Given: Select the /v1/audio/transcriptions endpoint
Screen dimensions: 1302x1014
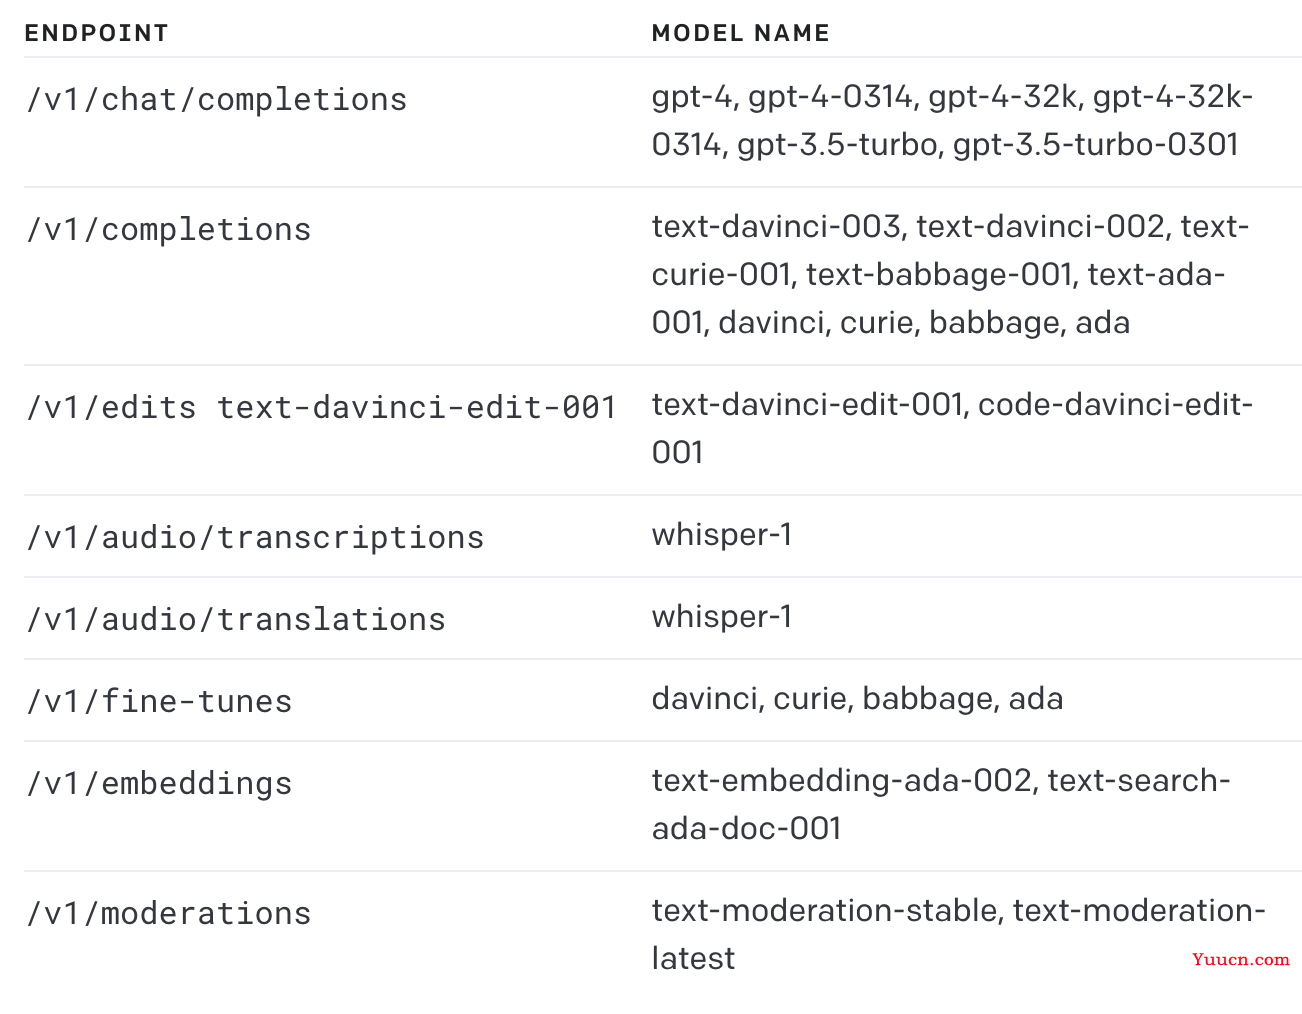Looking at the screenshot, I should [x=255, y=538].
